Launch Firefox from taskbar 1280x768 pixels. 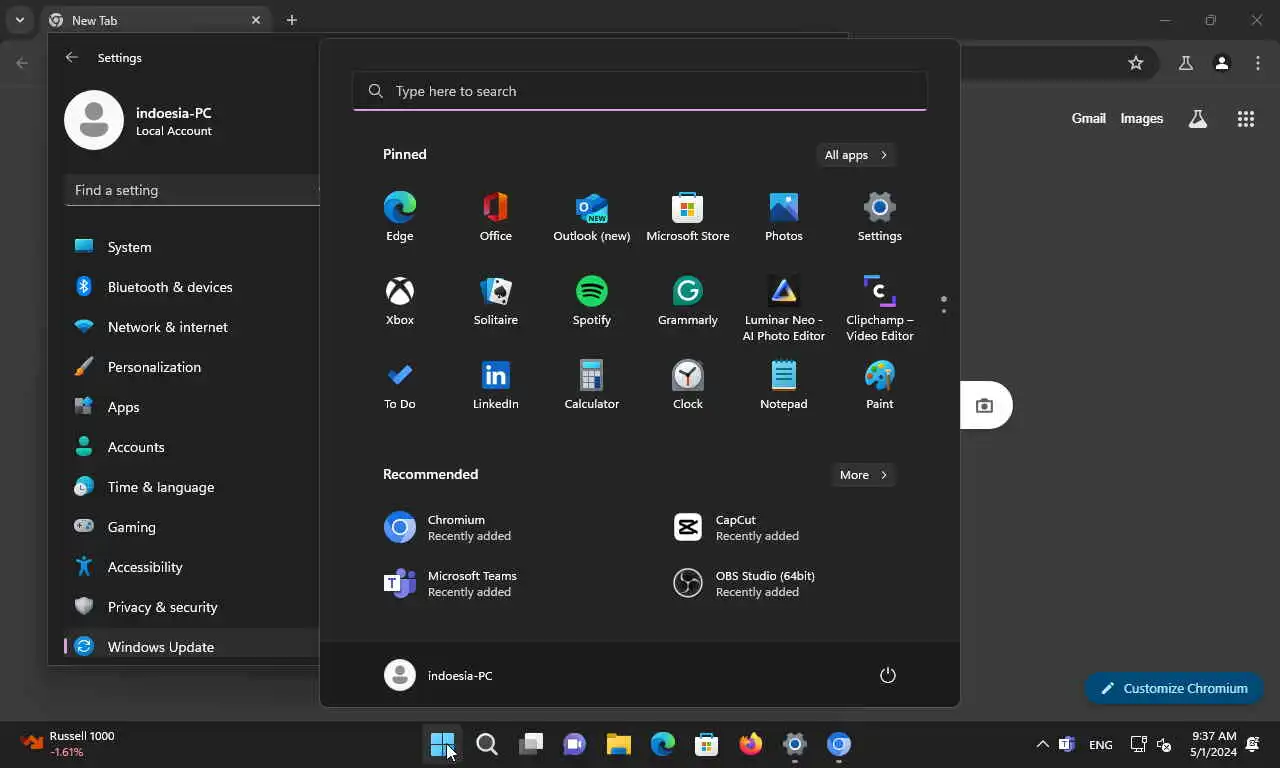pyautogui.click(x=751, y=744)
